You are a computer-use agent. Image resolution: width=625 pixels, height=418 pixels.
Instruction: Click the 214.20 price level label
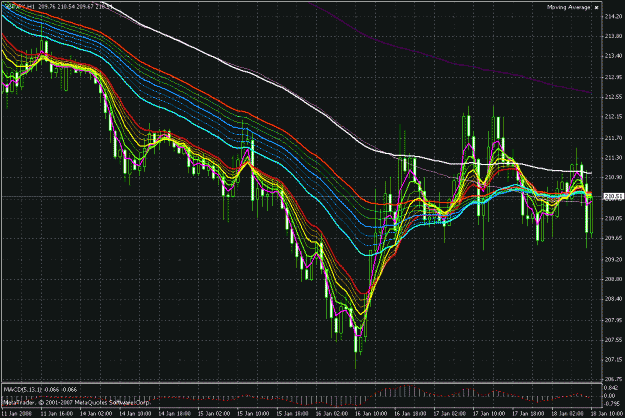pos(614,16)
